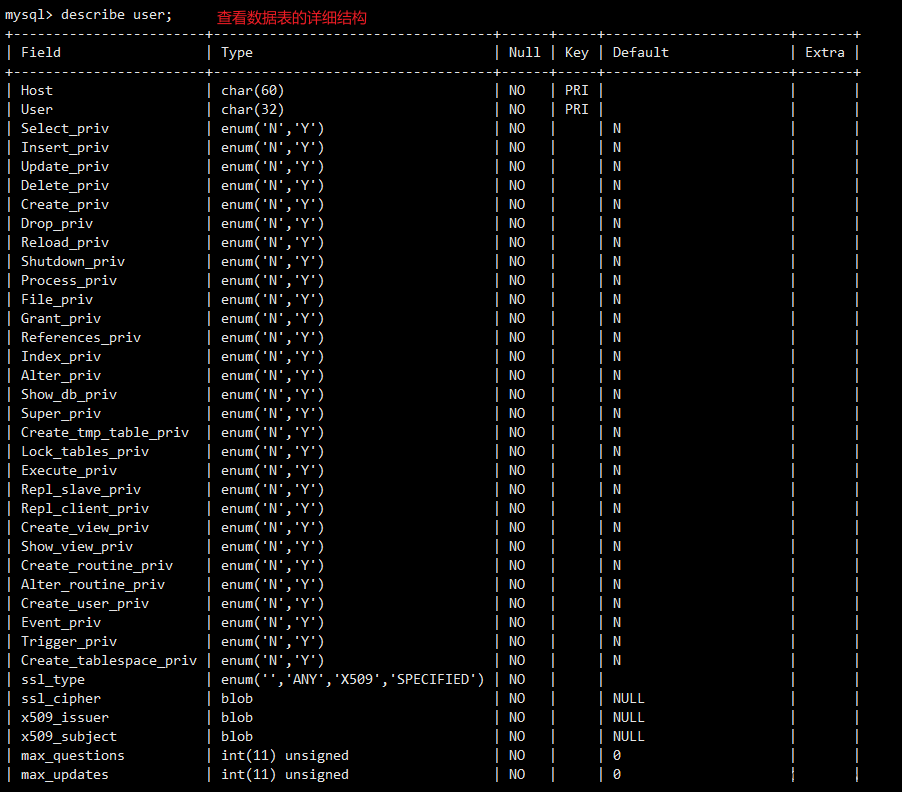The width and height of the screenshot is (902, 792).
Task: Click the 'describe user;' command text
Action: point(116,15)
